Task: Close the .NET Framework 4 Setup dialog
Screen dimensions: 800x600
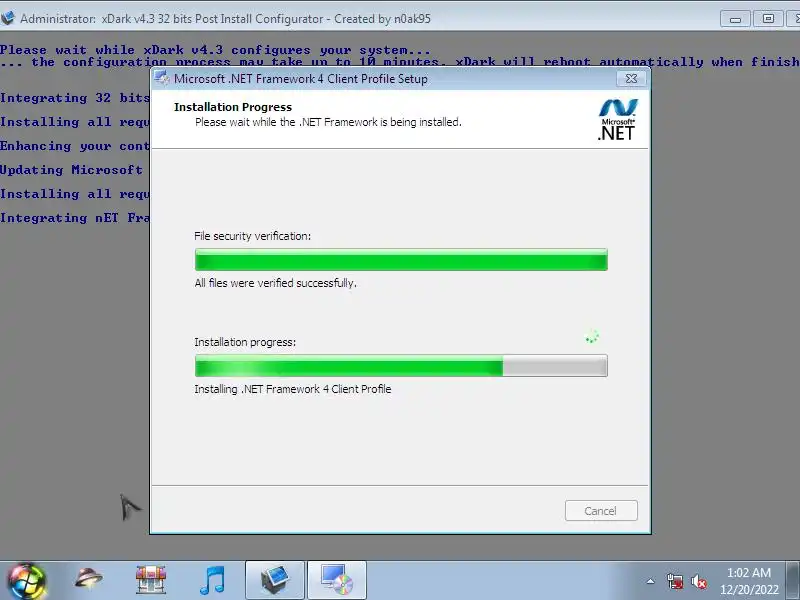Action: pyautogui.click(x=631, y=79)
